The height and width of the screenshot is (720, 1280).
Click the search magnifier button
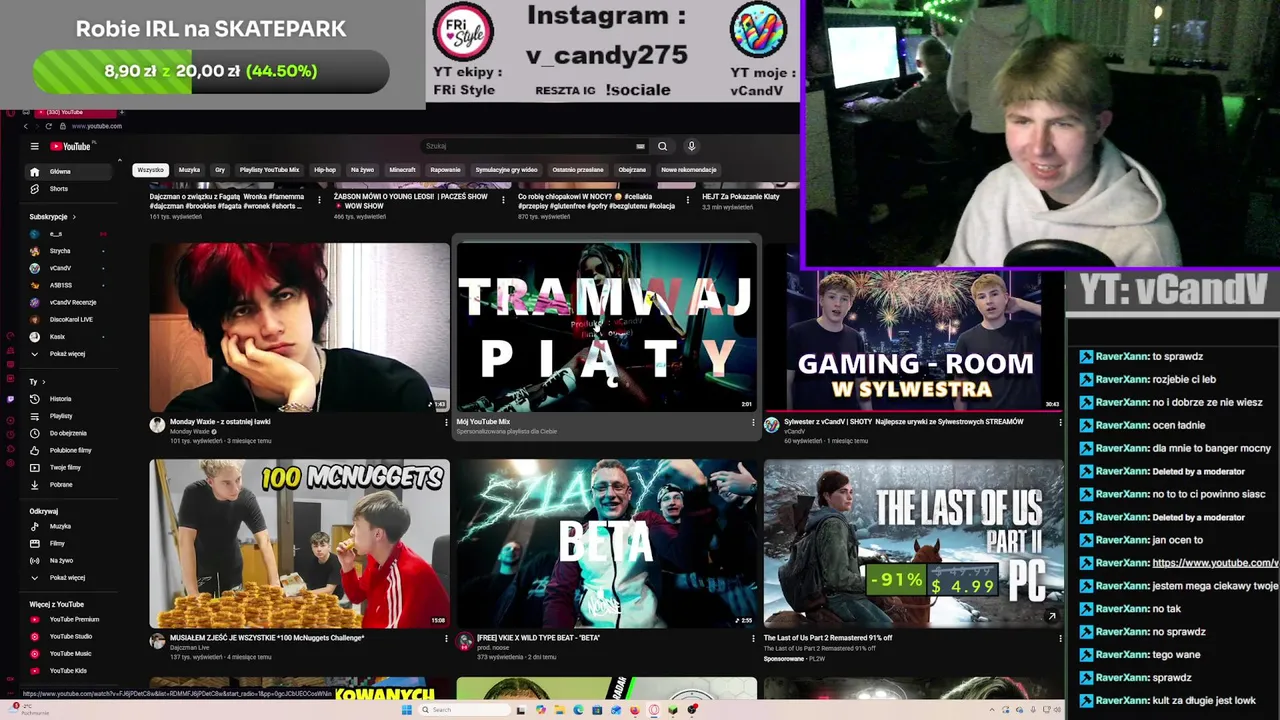662,146
